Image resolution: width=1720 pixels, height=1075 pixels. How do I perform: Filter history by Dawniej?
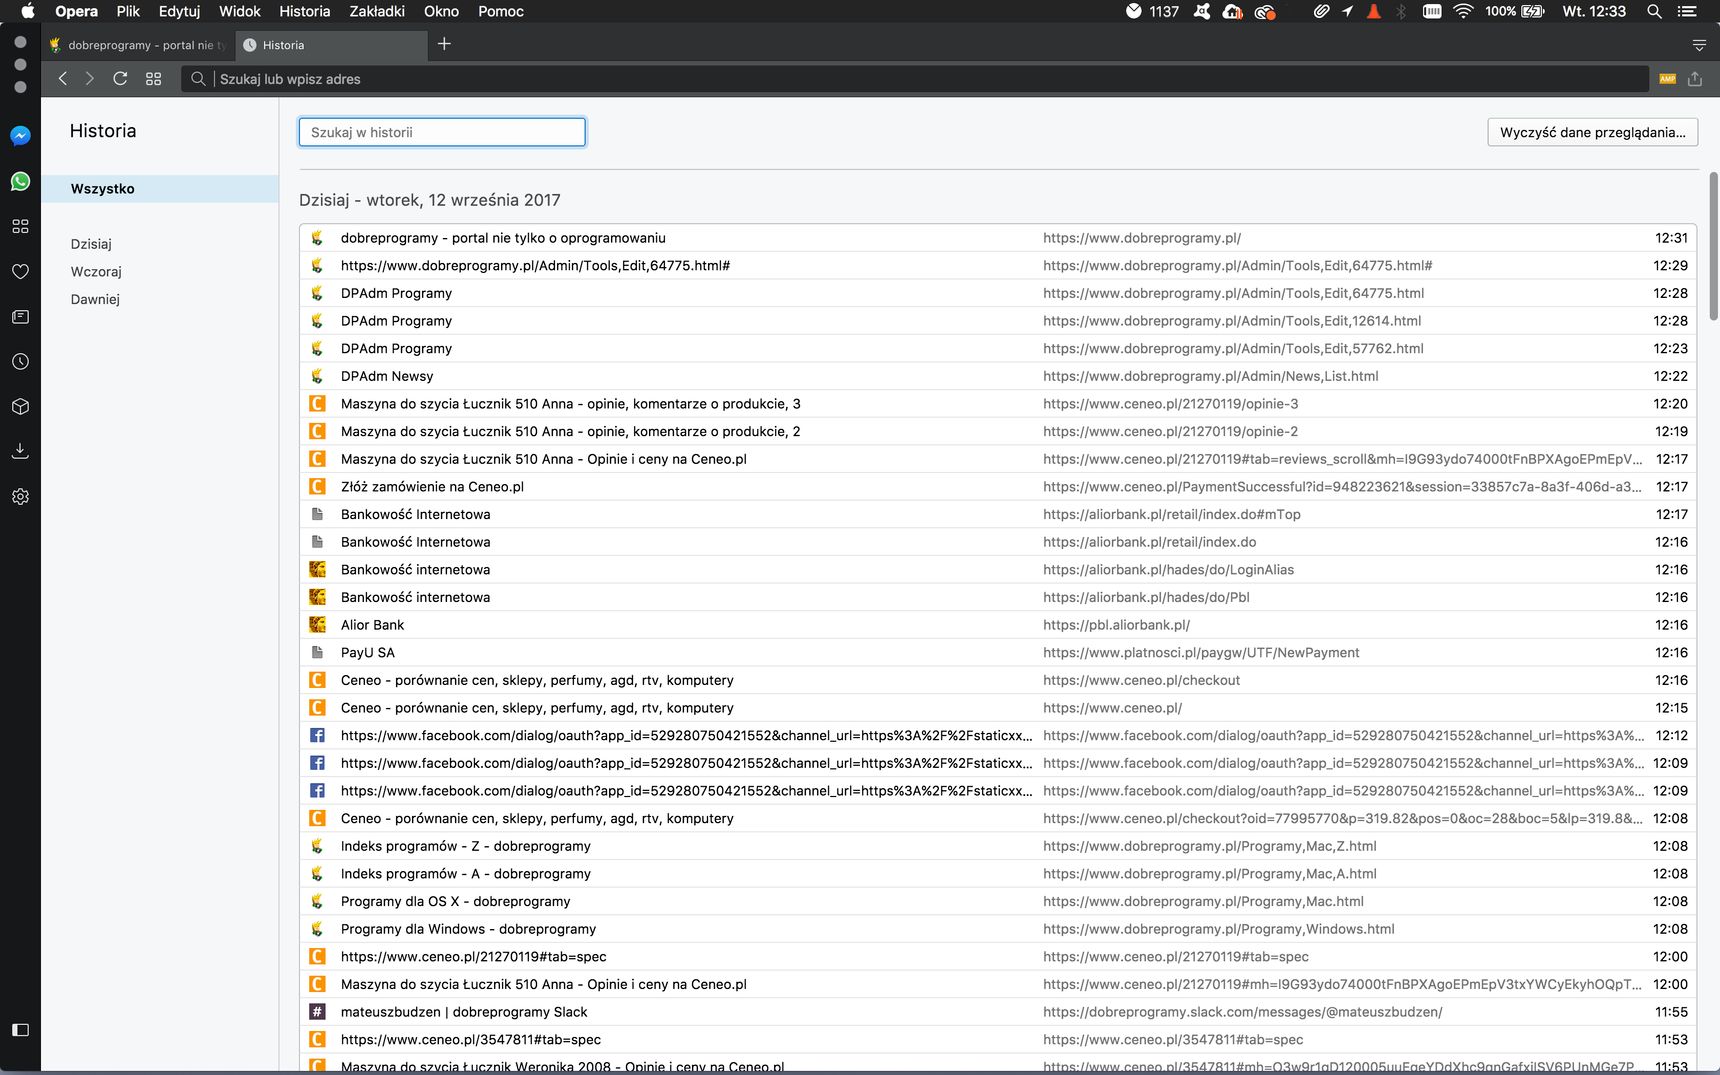pos(95,299)
